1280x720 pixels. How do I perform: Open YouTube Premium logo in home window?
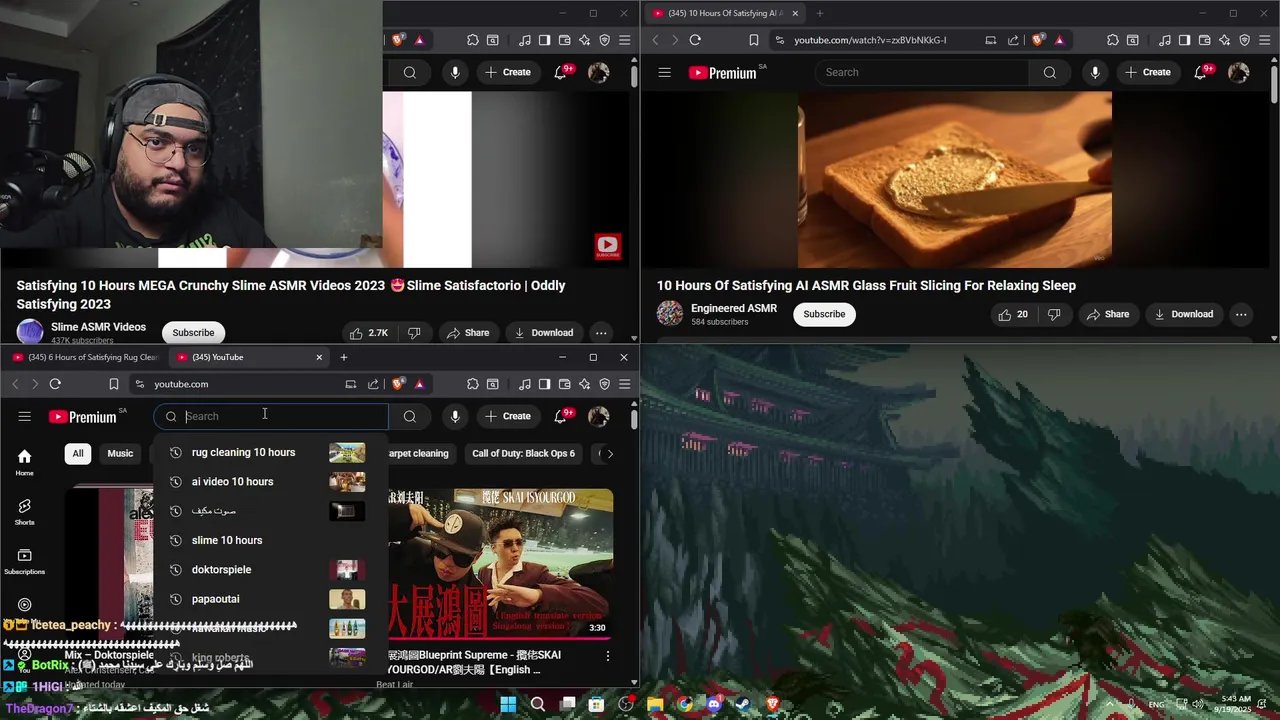[x=84, y=417]
